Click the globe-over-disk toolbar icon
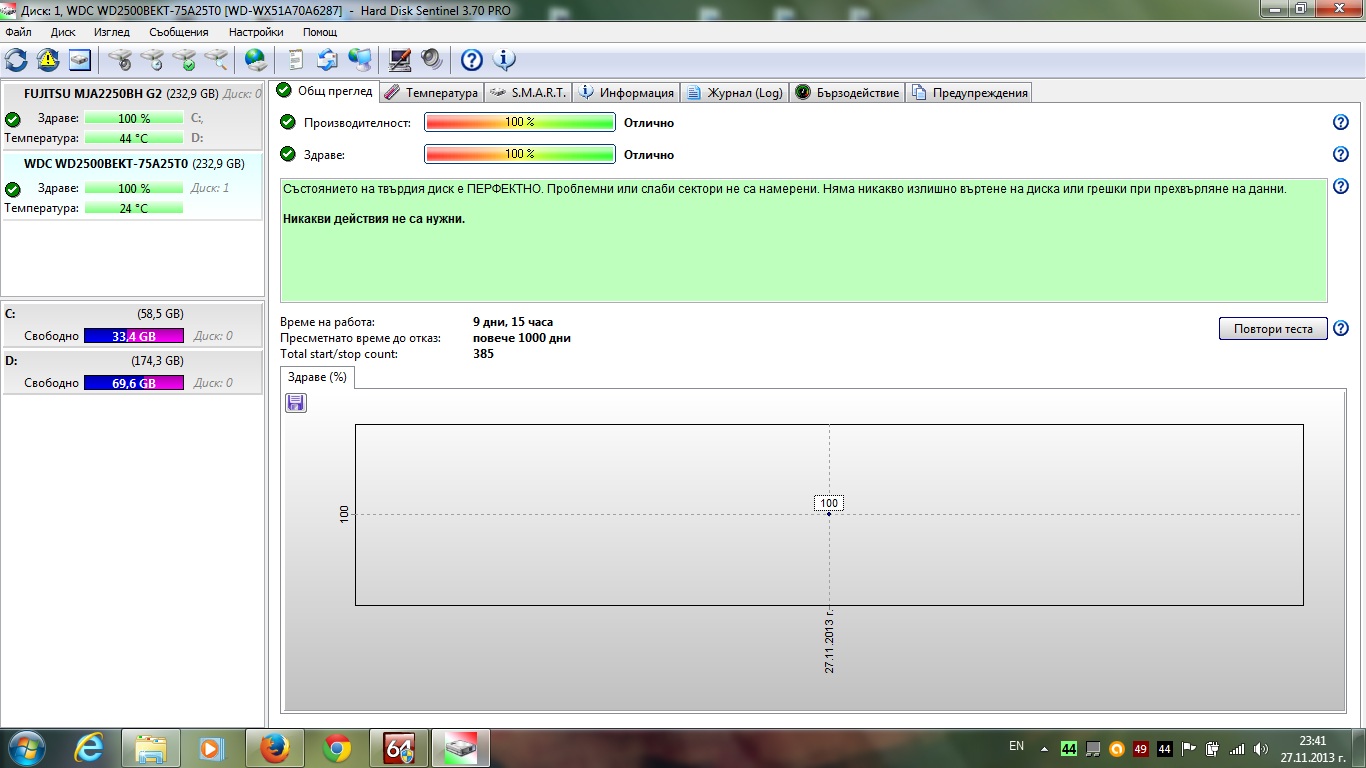1366x768 pixels. (256, 60)
